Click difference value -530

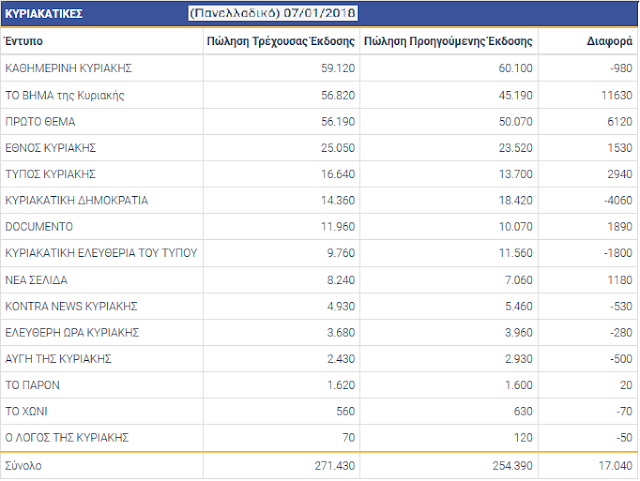click(x=621, y=306)
